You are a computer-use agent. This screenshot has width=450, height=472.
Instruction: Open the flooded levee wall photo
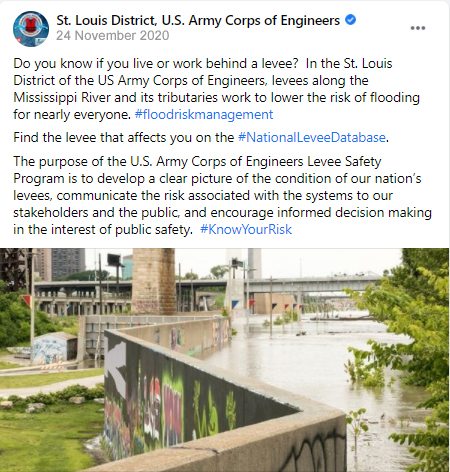(225, 360)
